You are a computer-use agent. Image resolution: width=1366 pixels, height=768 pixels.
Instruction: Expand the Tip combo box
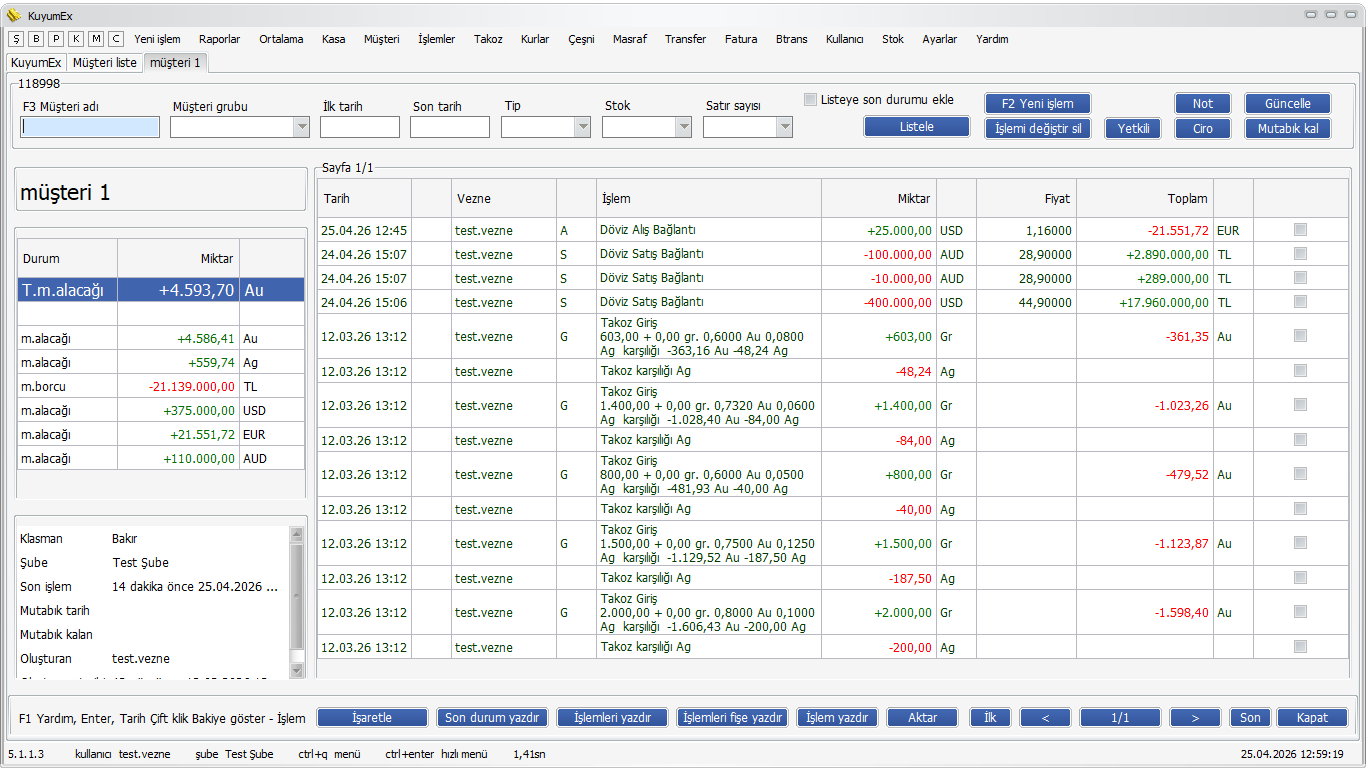[582, 127]
